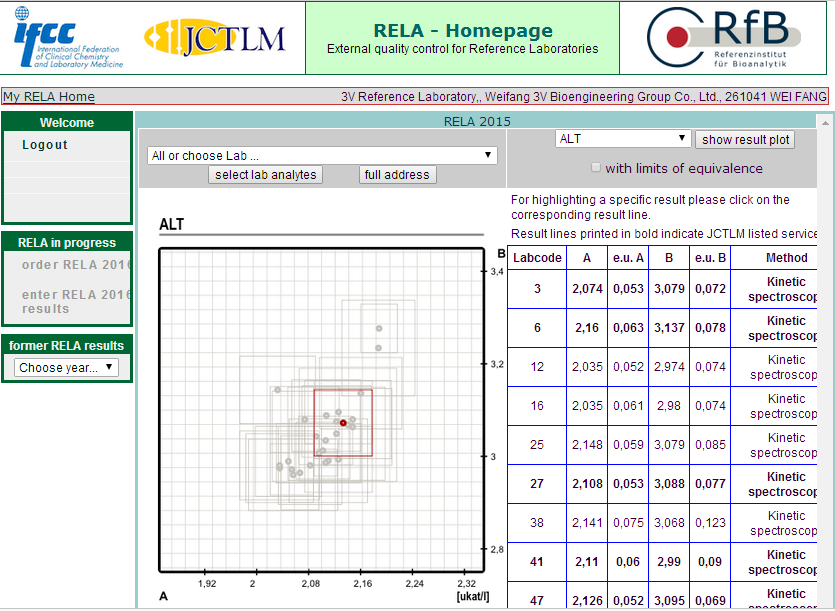Expand the 'All or choose Lab' dropdown

(322, 156)
